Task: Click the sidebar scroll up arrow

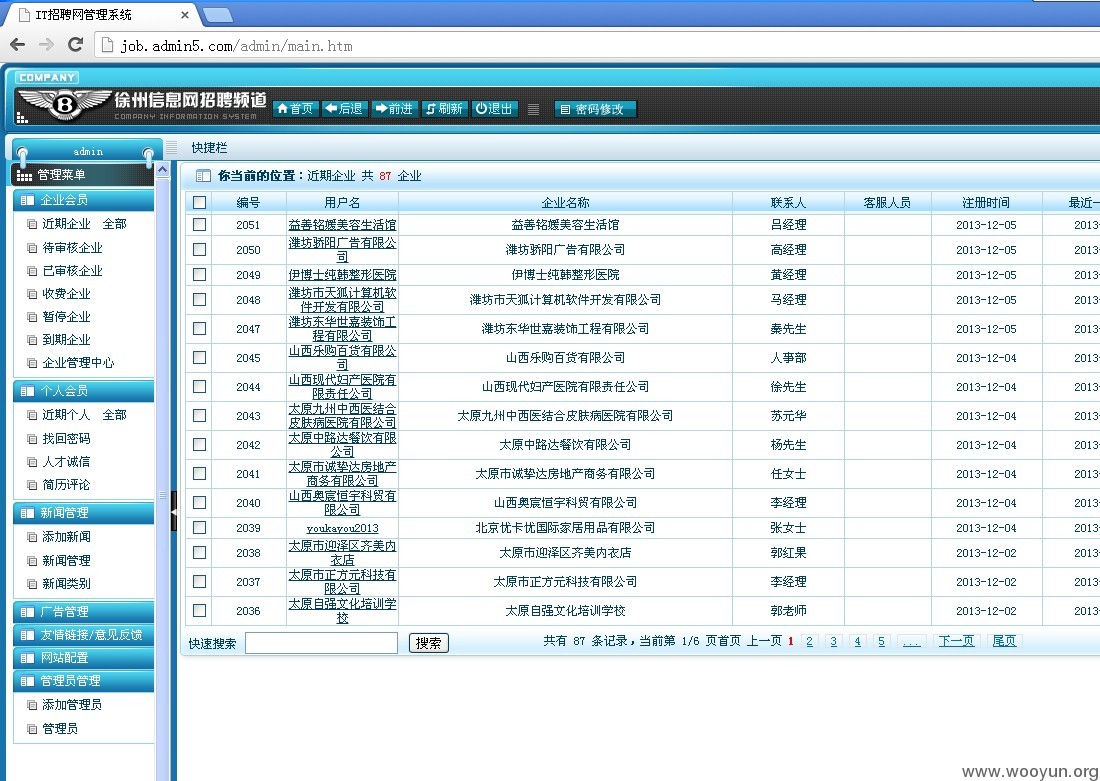Action: click(163, 170)
